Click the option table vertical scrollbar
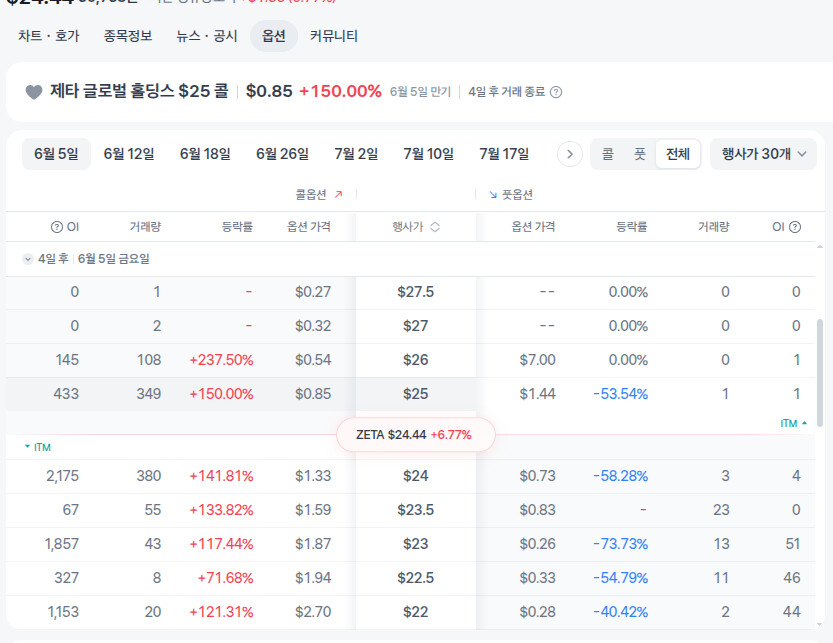This screenshot has width=833, height=643. point(820,372)
